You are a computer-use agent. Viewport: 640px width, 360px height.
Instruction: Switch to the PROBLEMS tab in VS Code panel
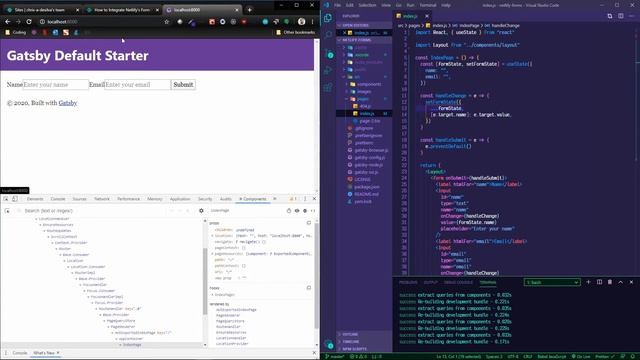tap(408, 282)
